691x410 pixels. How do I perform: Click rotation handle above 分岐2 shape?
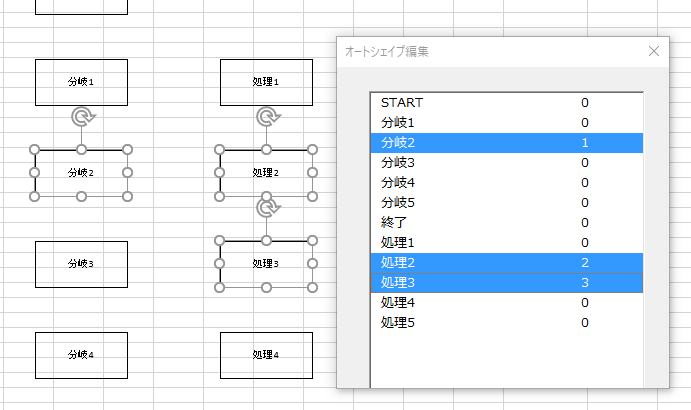[x=82, y=117]
